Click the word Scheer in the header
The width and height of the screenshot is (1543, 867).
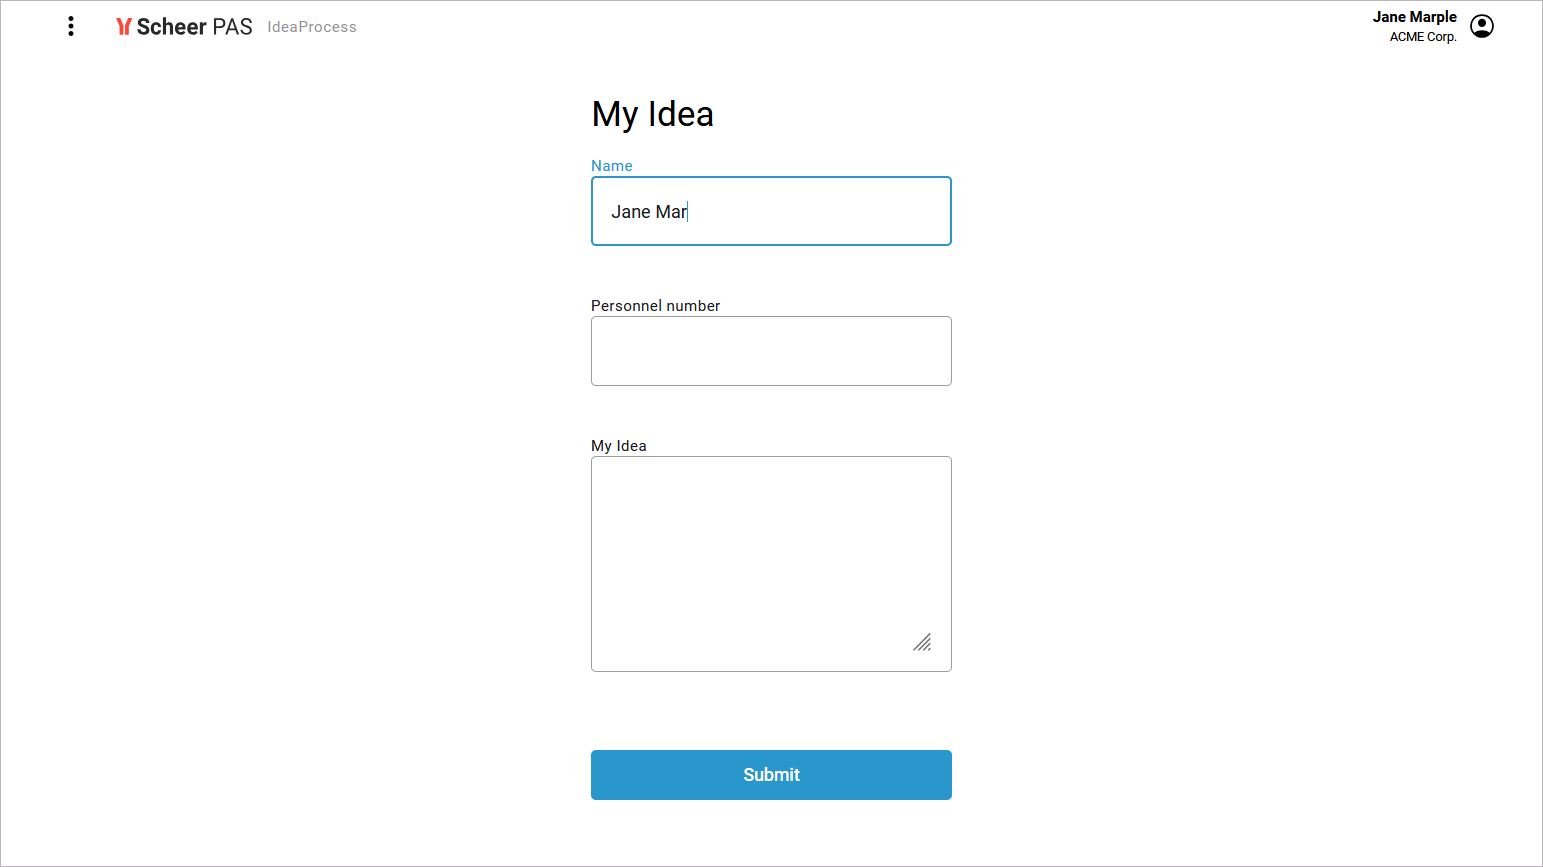(171, 27)
